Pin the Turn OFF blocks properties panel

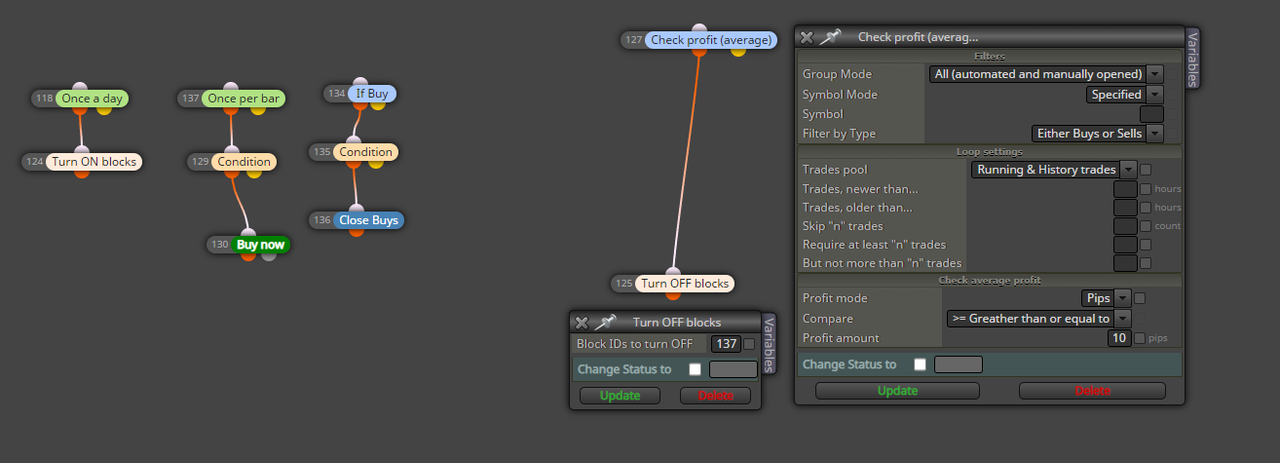point(605,322)
